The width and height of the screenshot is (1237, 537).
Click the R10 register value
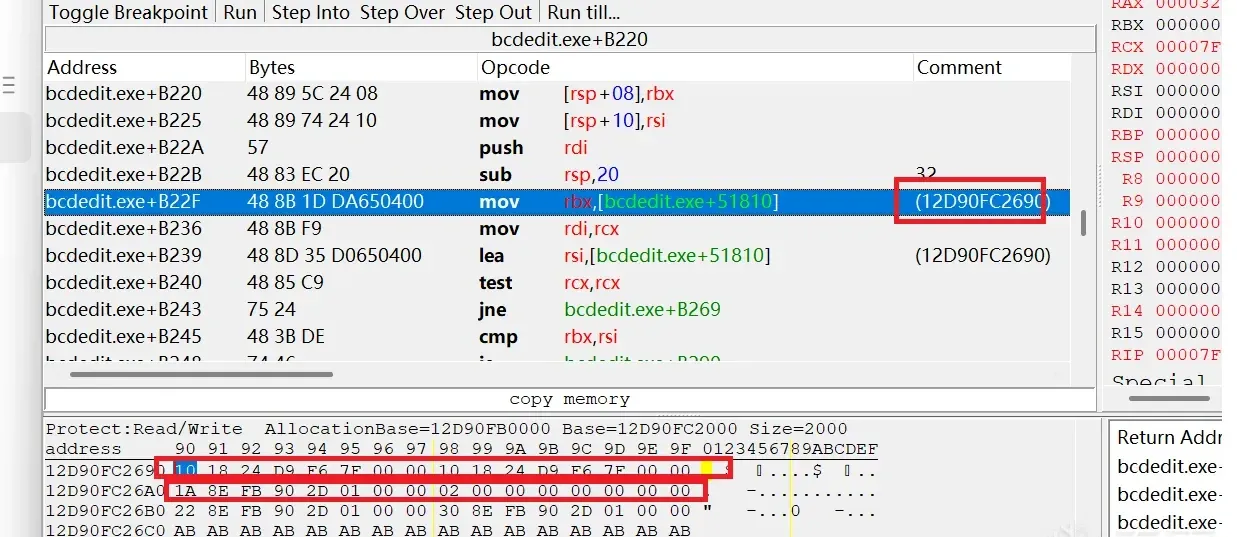tap(1186, 223)
